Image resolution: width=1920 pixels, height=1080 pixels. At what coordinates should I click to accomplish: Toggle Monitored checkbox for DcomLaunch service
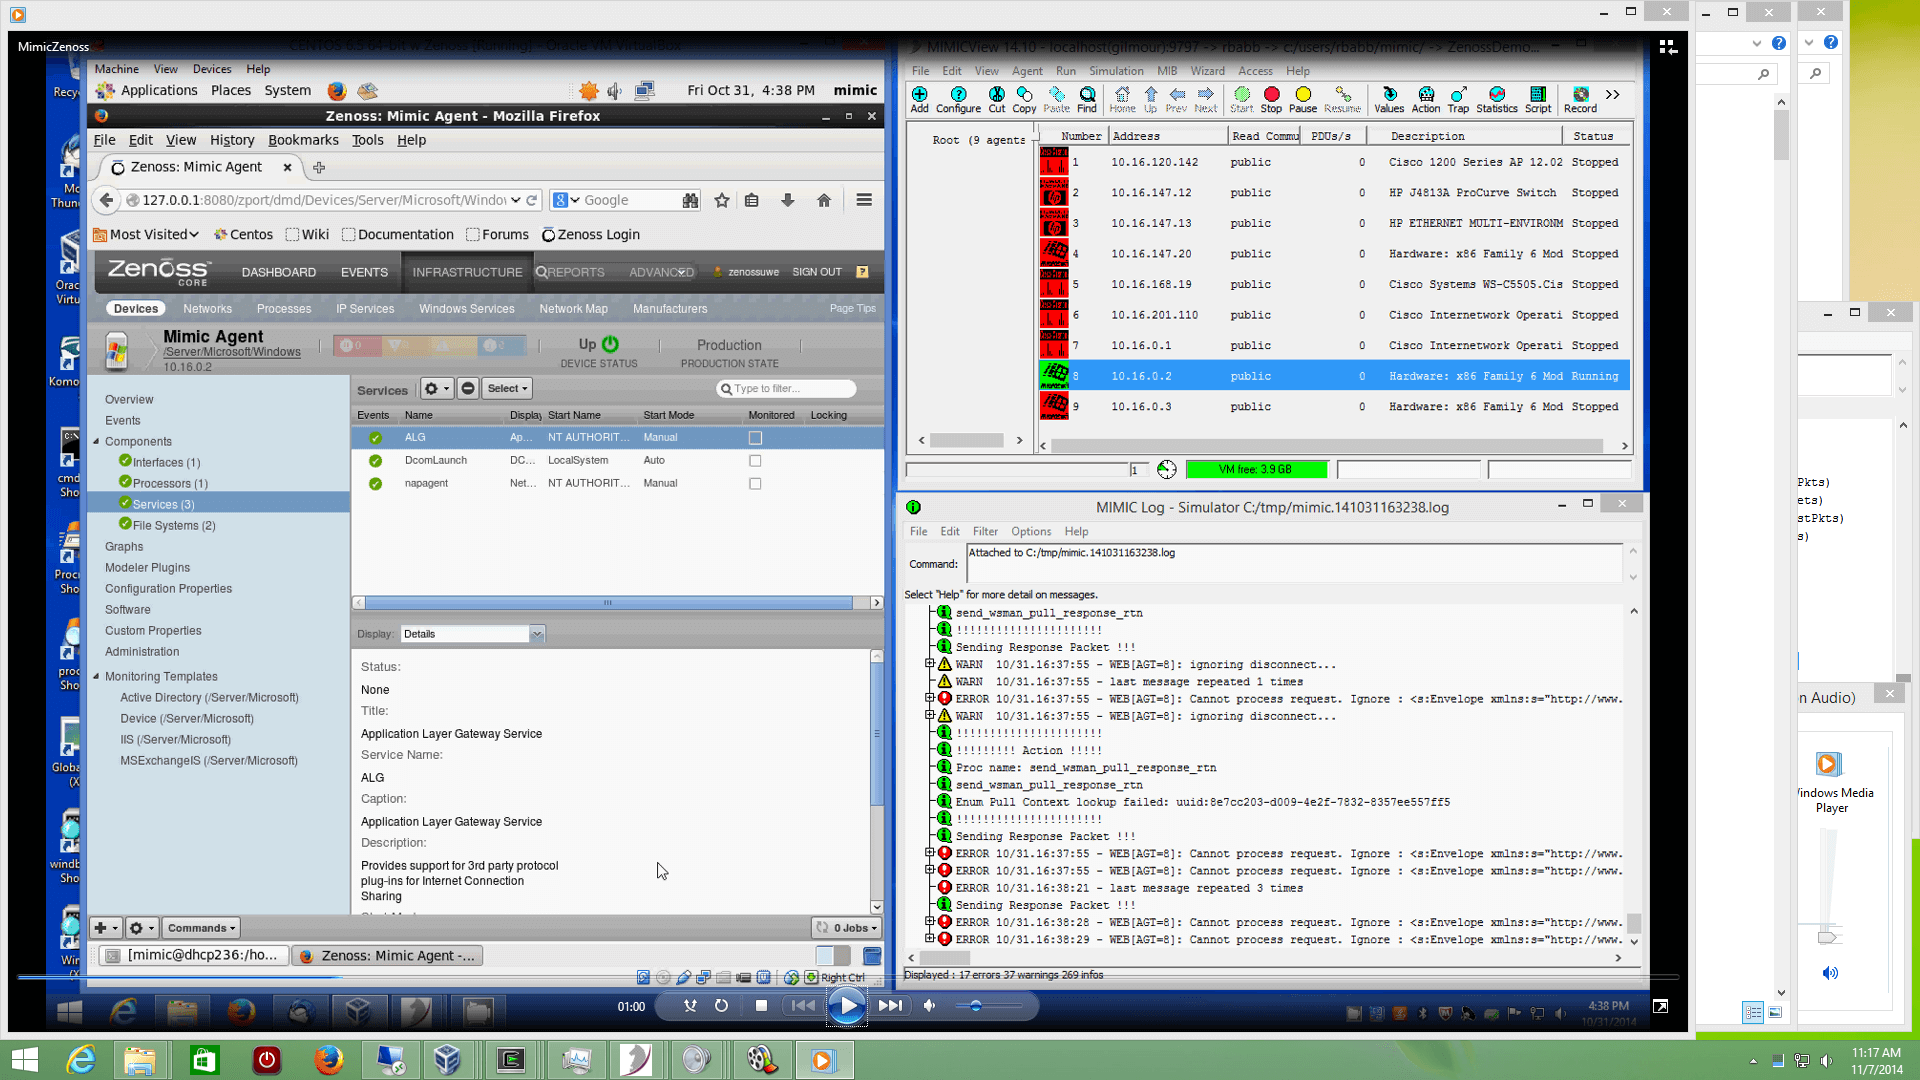click(x=755, y=461)
